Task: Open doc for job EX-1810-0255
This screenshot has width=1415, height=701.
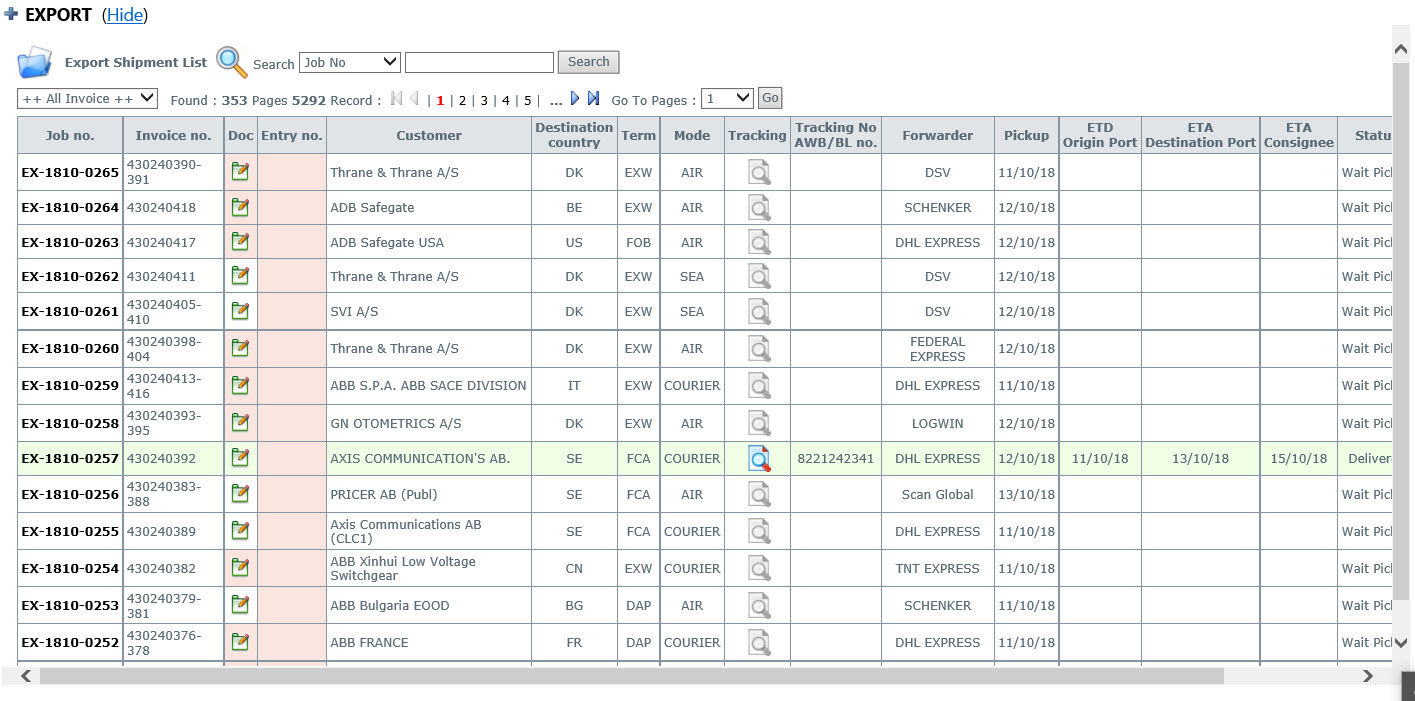Action: pos(240,530)
